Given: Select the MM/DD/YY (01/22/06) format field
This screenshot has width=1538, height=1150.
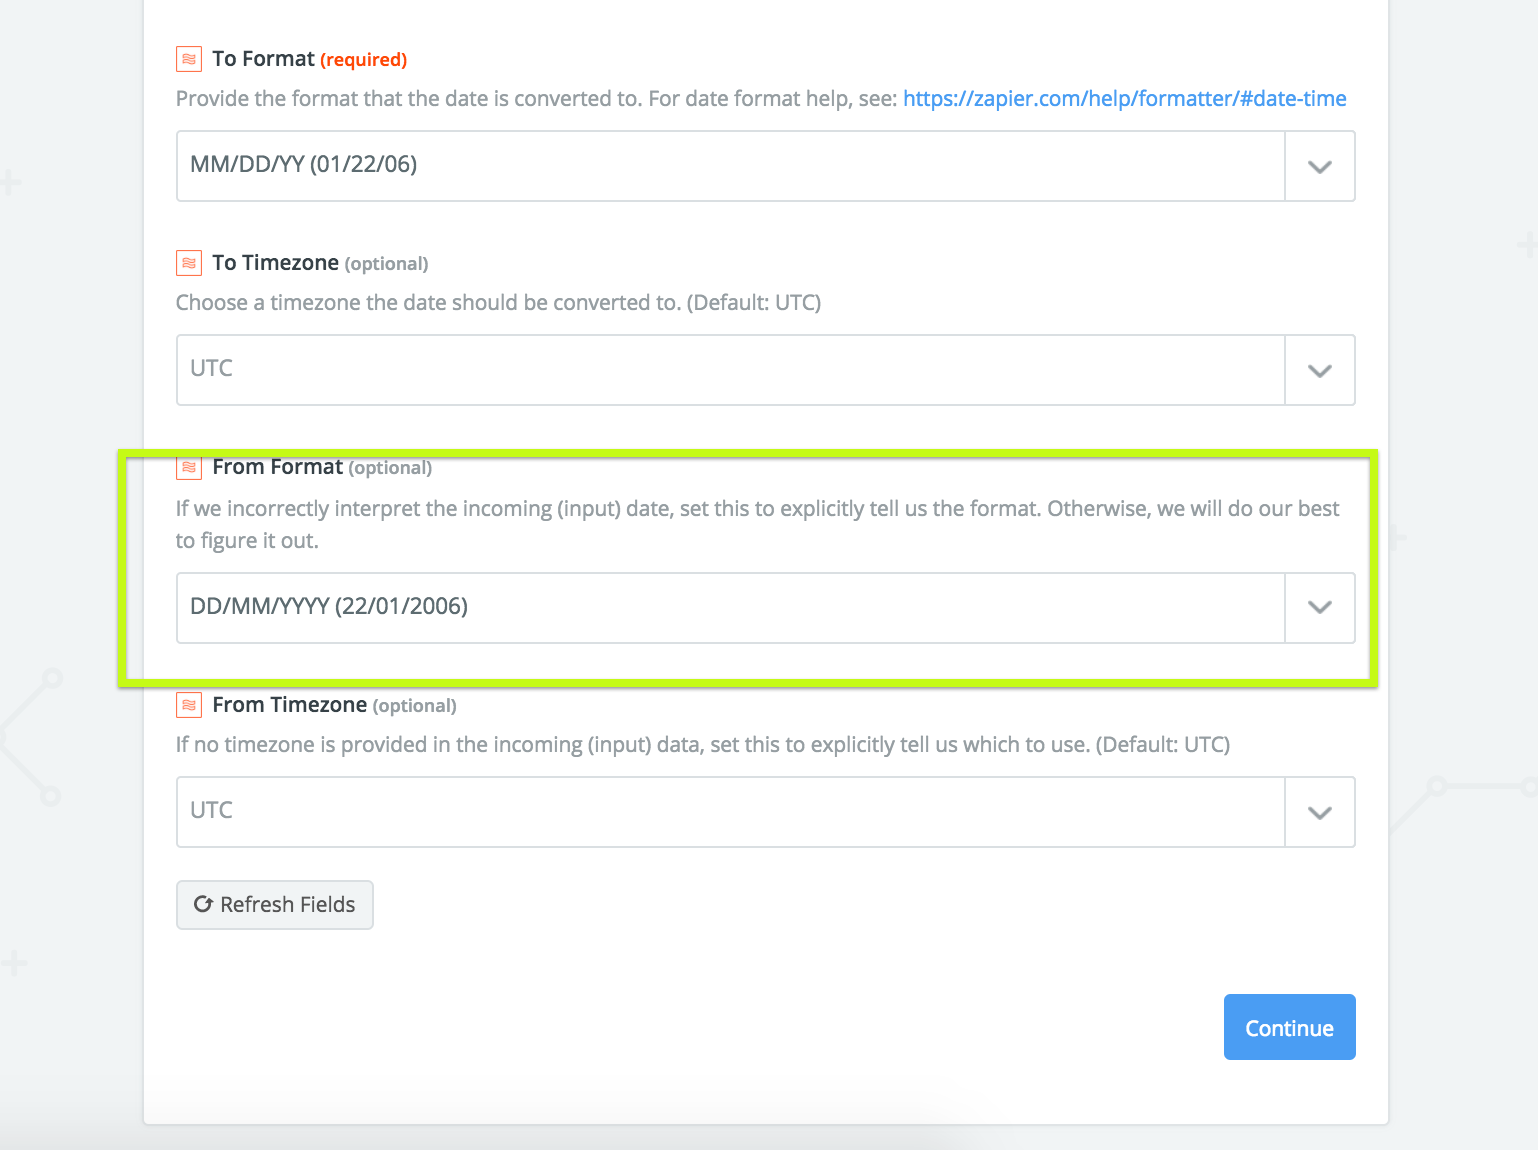Looking at the screenshot, I should pos(731,166).
